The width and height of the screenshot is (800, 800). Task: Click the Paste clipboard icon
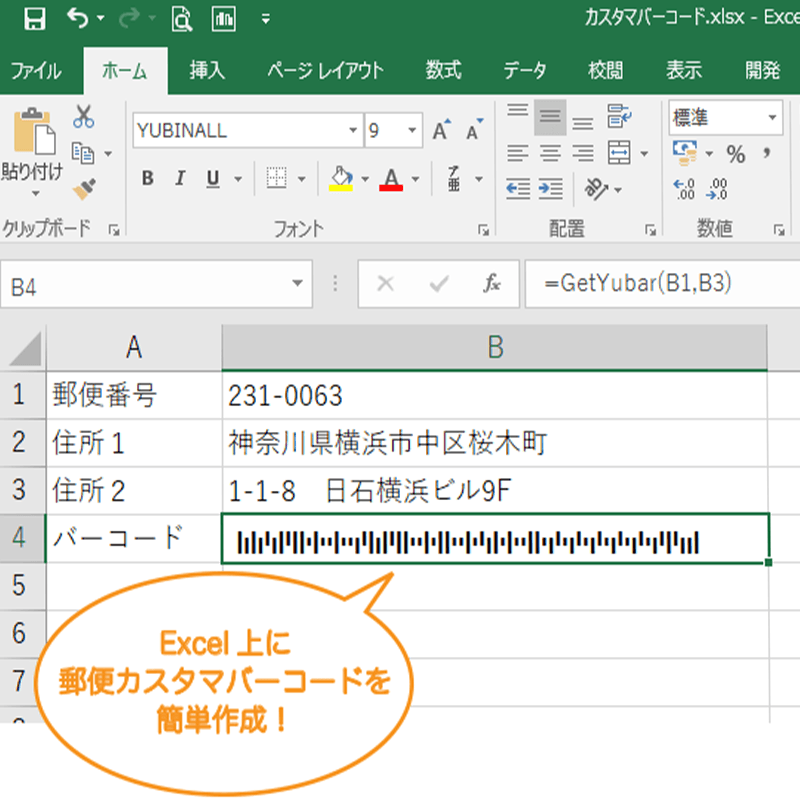(x=33, y=131)
